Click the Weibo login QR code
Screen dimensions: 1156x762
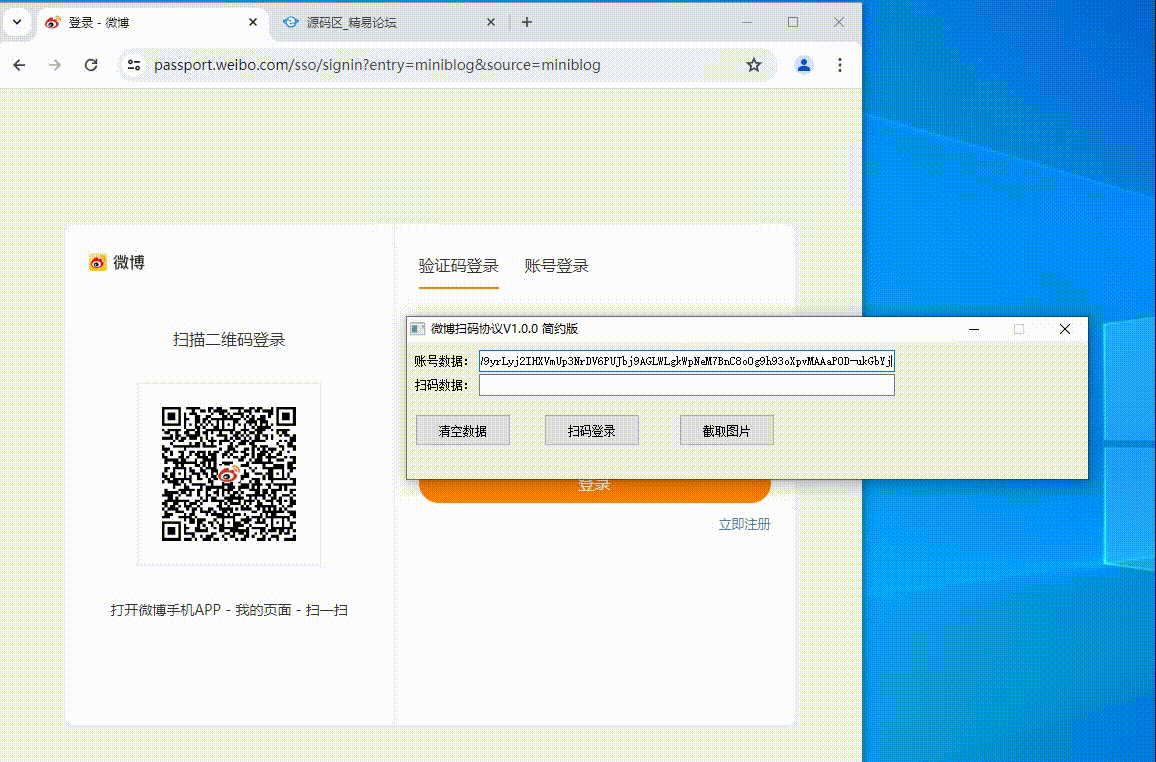point(229,474)
